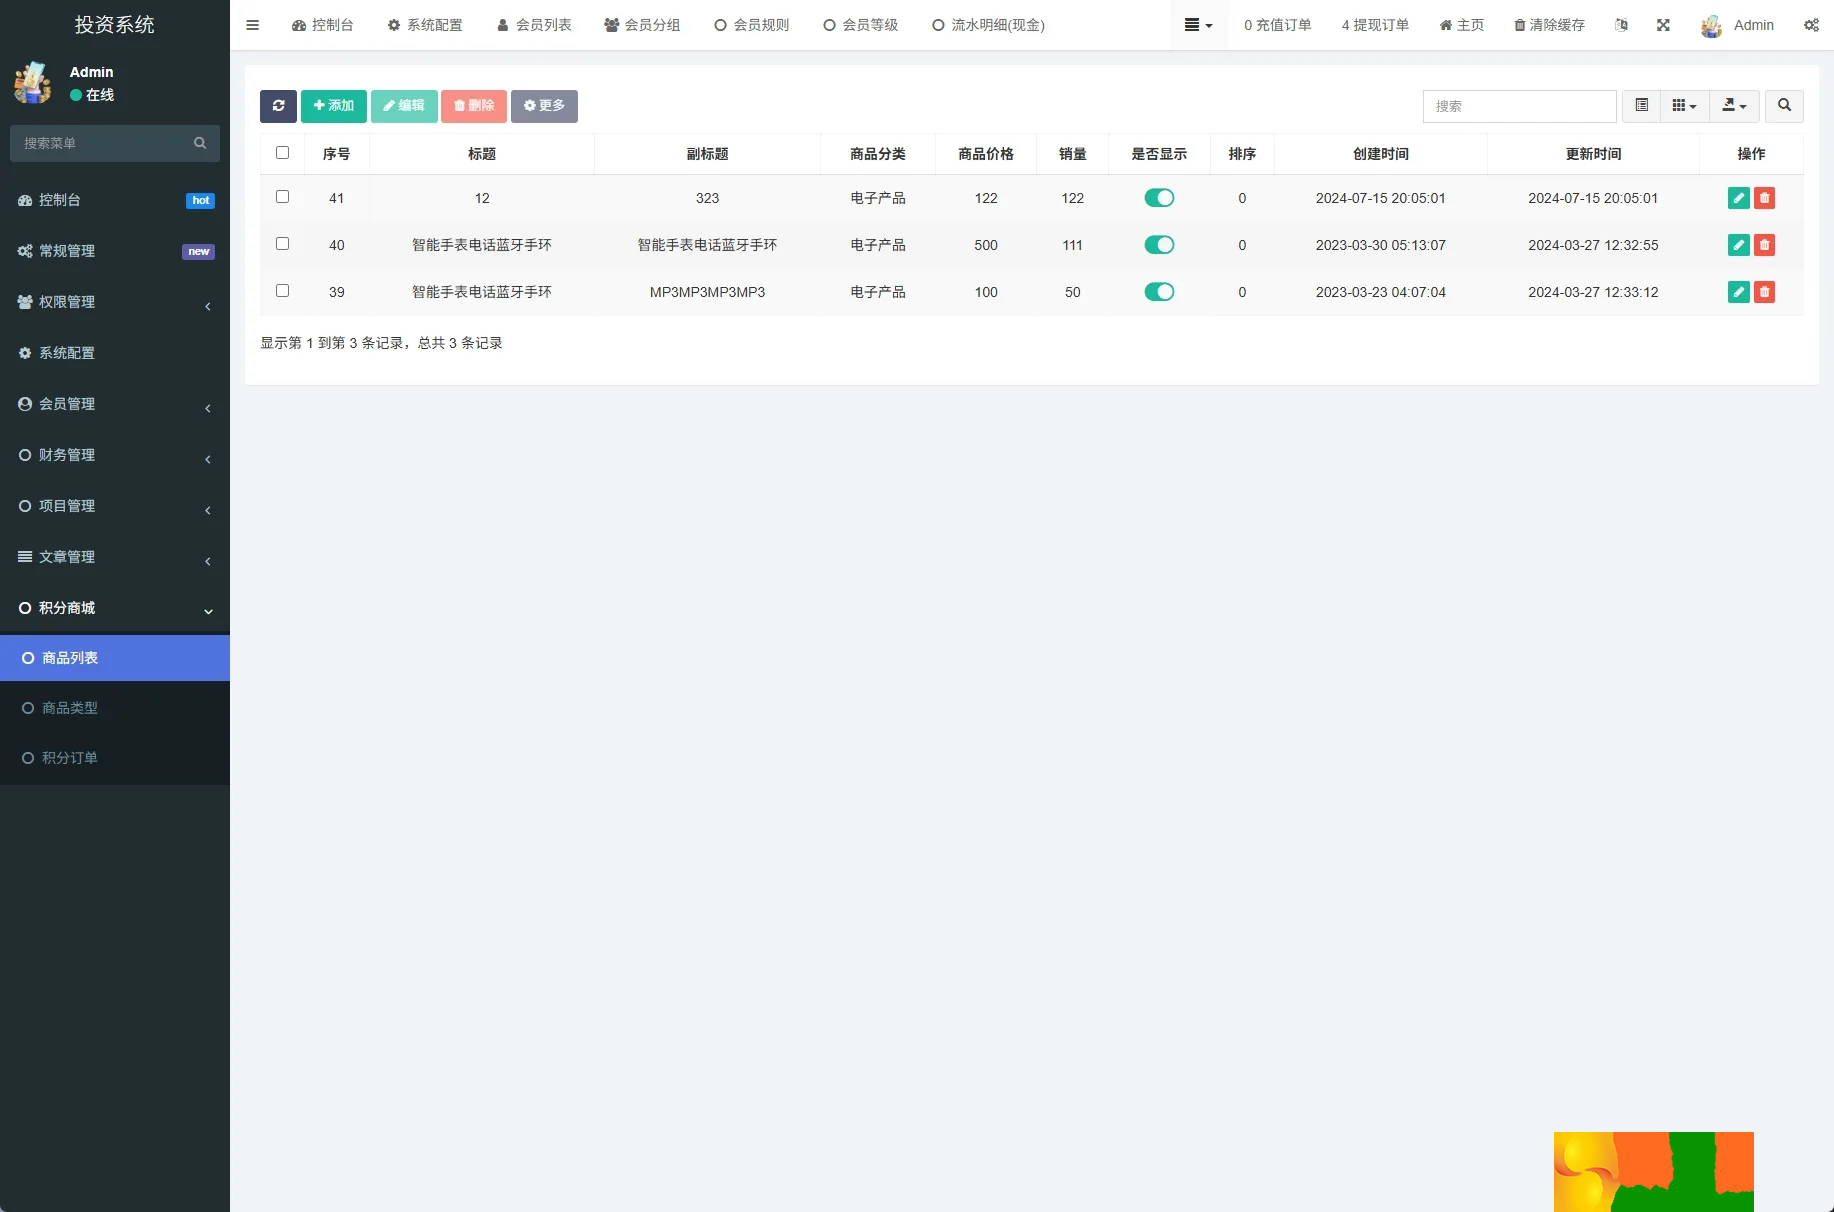Open 控制台 in sidebar
This screenshot has width=1834, height=1212.
click(115, 200)
